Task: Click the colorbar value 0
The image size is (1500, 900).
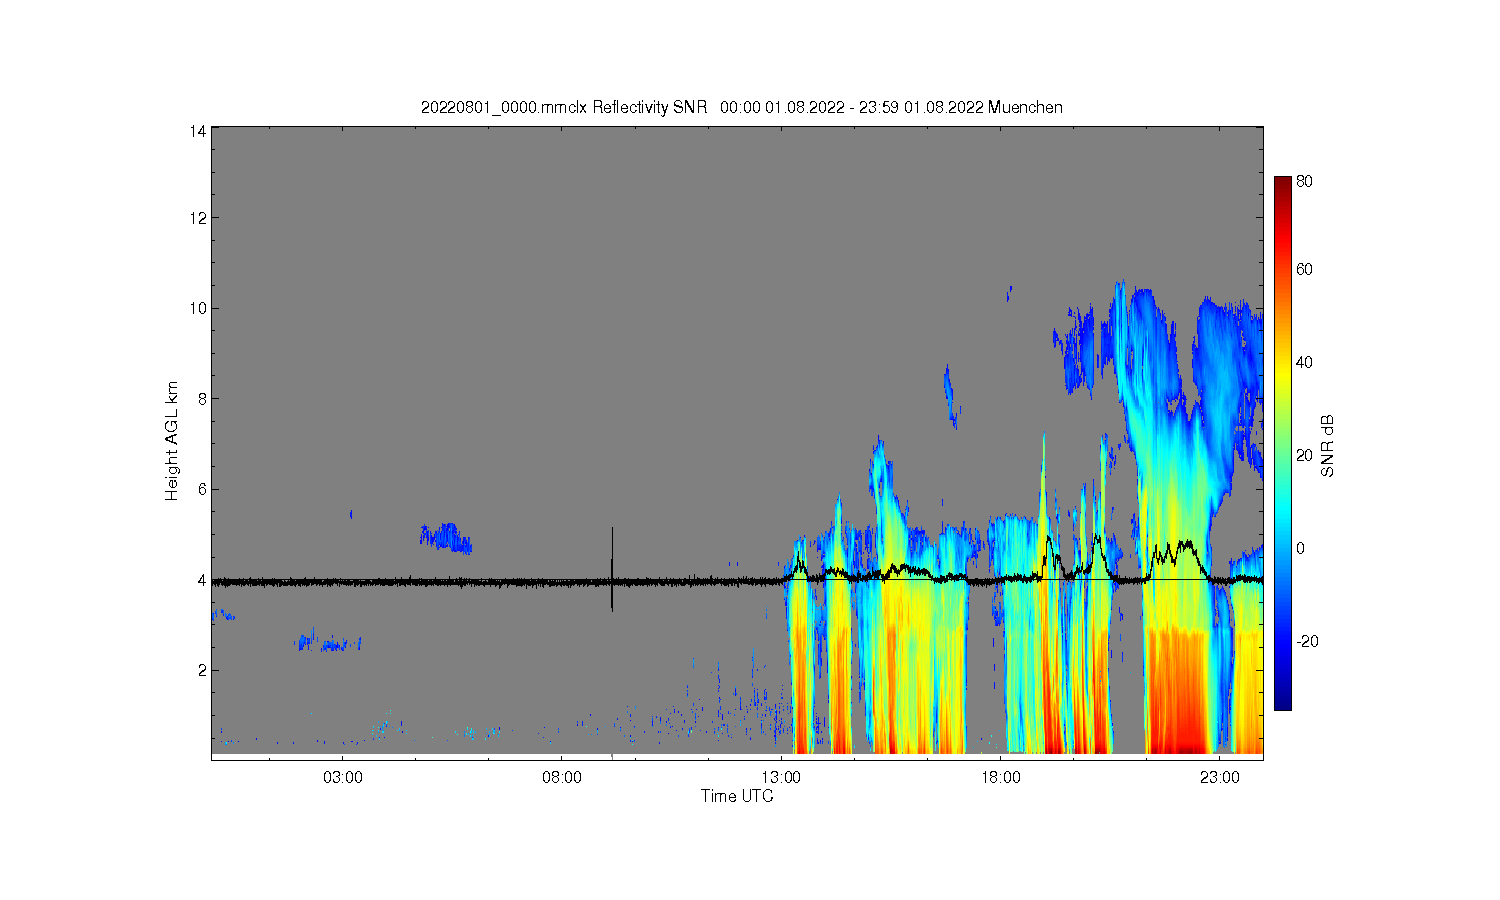Action: pyautogui.click(x=1300, y=548)
